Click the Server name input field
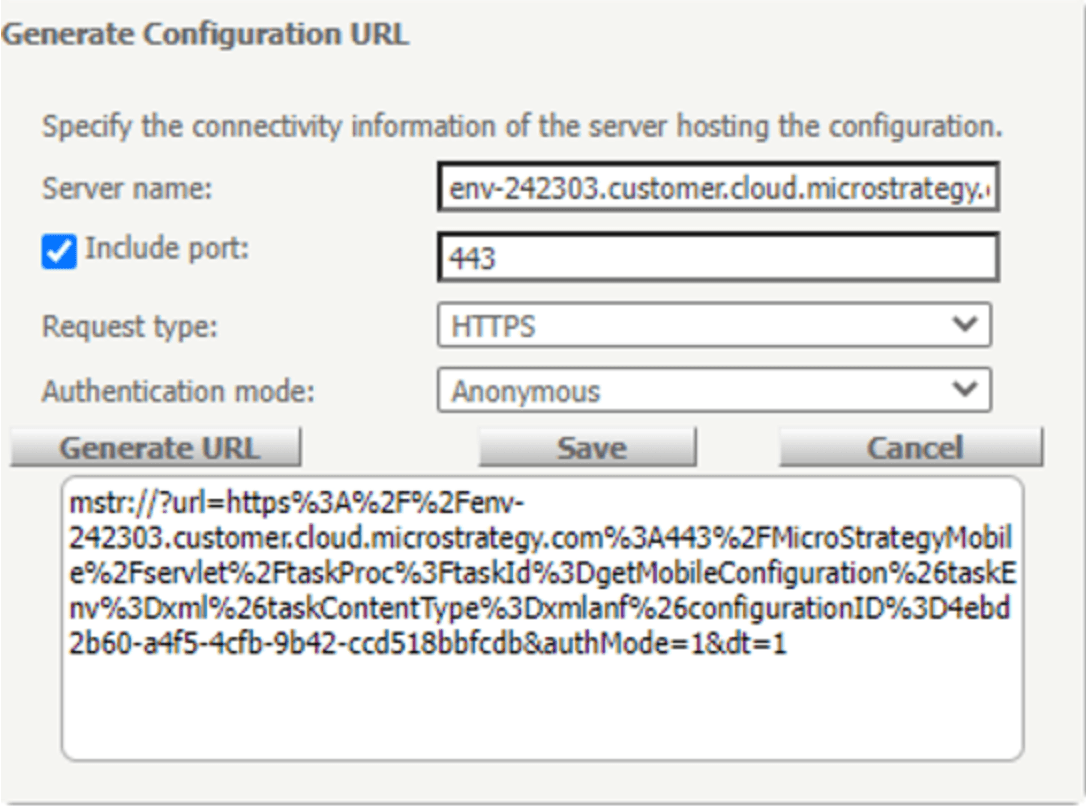 click(718, 188)
